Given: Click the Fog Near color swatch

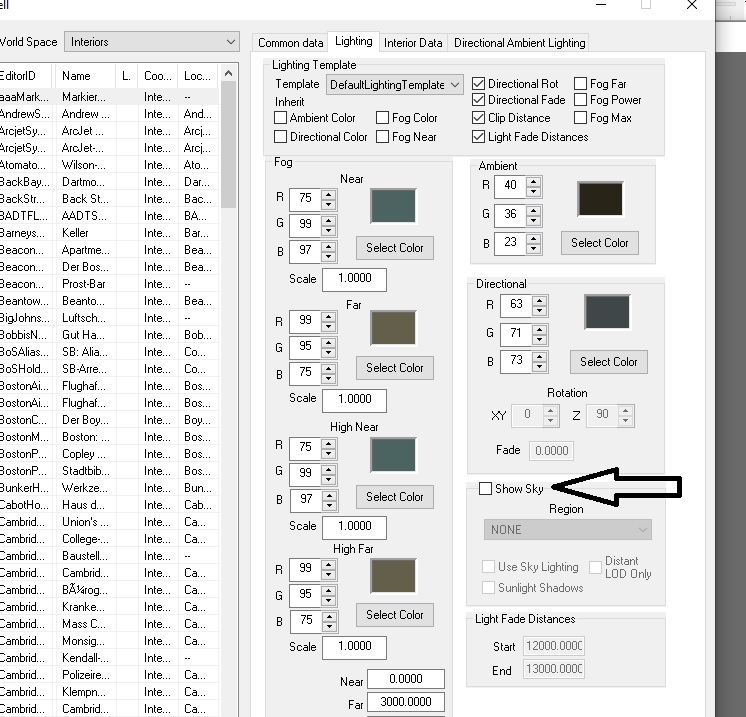Looking at the screenshot, I should 393,205.
